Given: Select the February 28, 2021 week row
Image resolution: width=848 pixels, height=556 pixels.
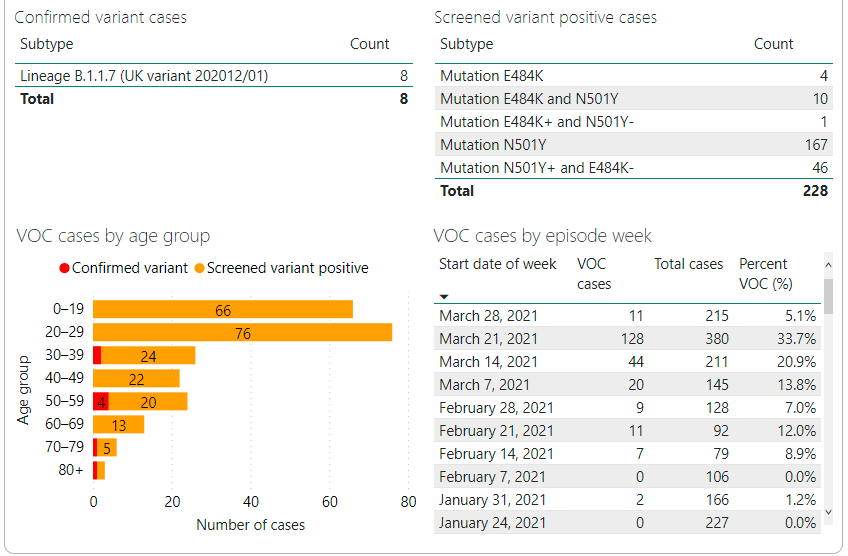Looking at the screenshot, I should pyautogui.click(x=627, y=407).
